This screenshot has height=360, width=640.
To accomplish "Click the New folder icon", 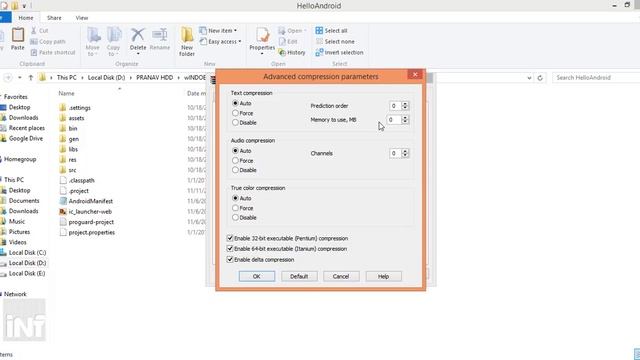I will click(x=187, y=35).
